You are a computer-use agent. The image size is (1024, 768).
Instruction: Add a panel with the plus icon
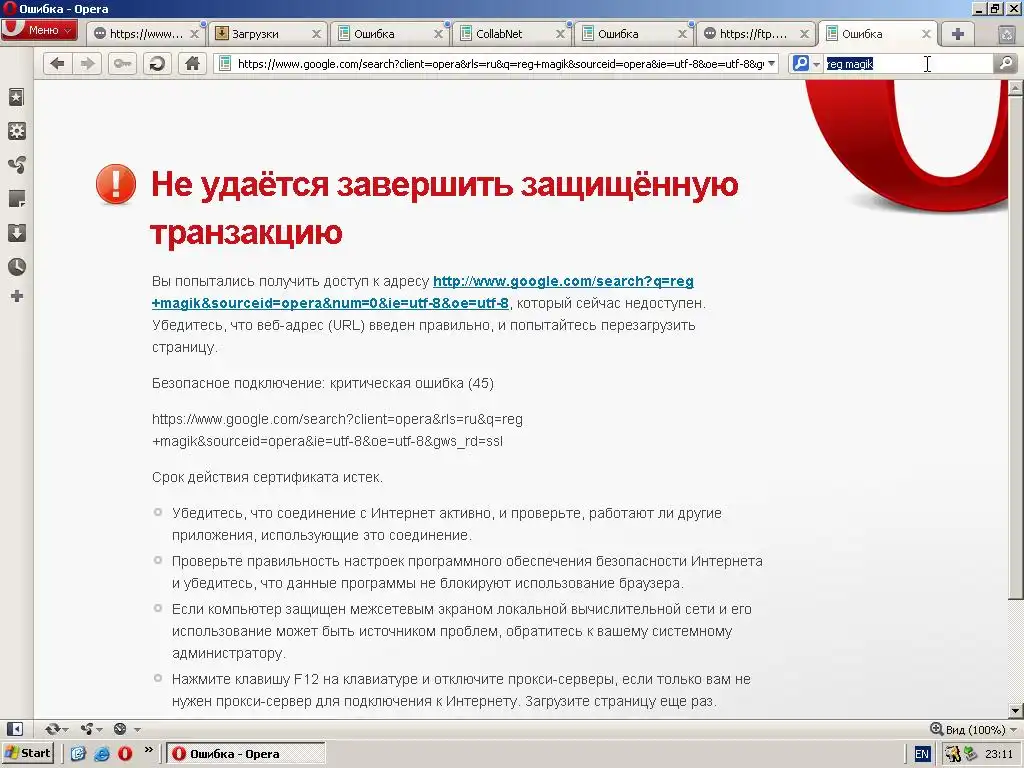click(x=16, y=296)
